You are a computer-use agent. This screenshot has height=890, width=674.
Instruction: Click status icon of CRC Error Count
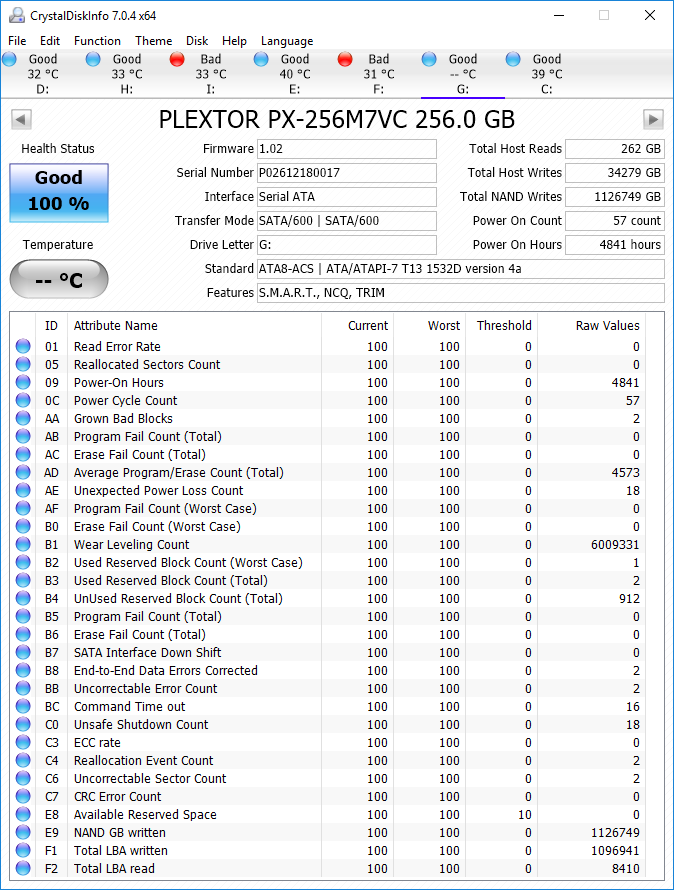click(x=23, y=796)
